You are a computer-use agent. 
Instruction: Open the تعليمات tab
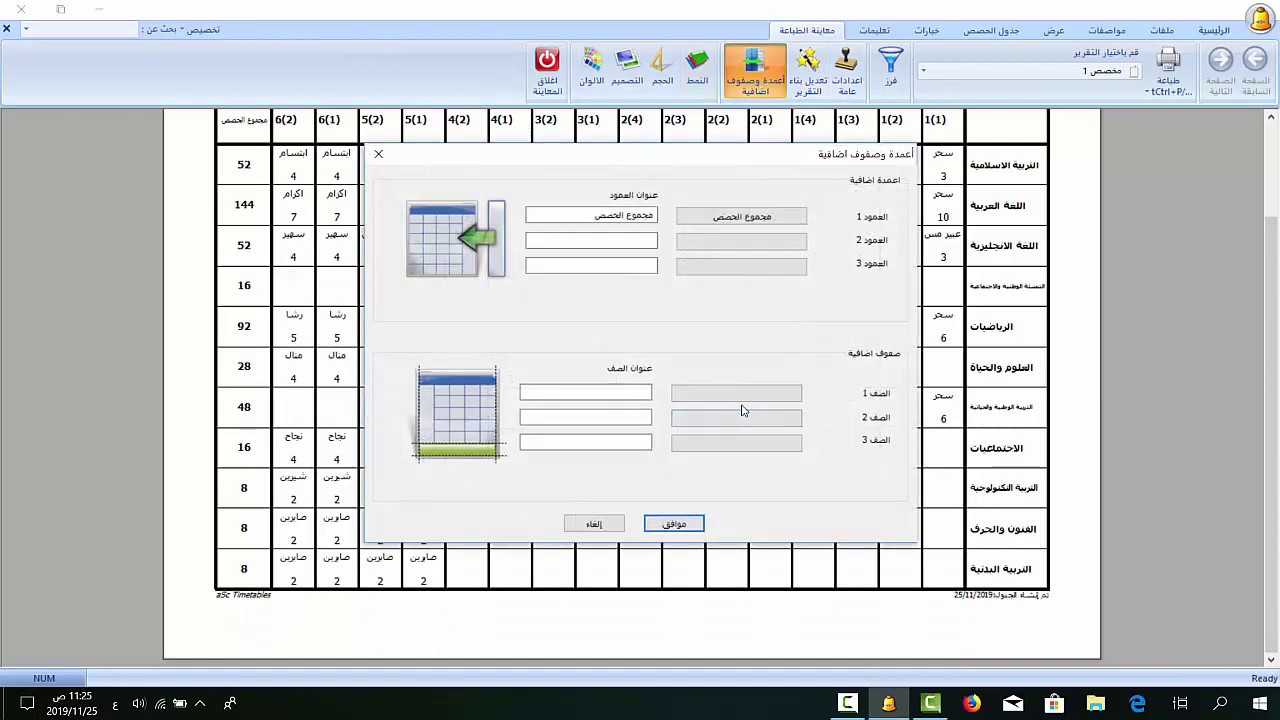click(874, 30)
